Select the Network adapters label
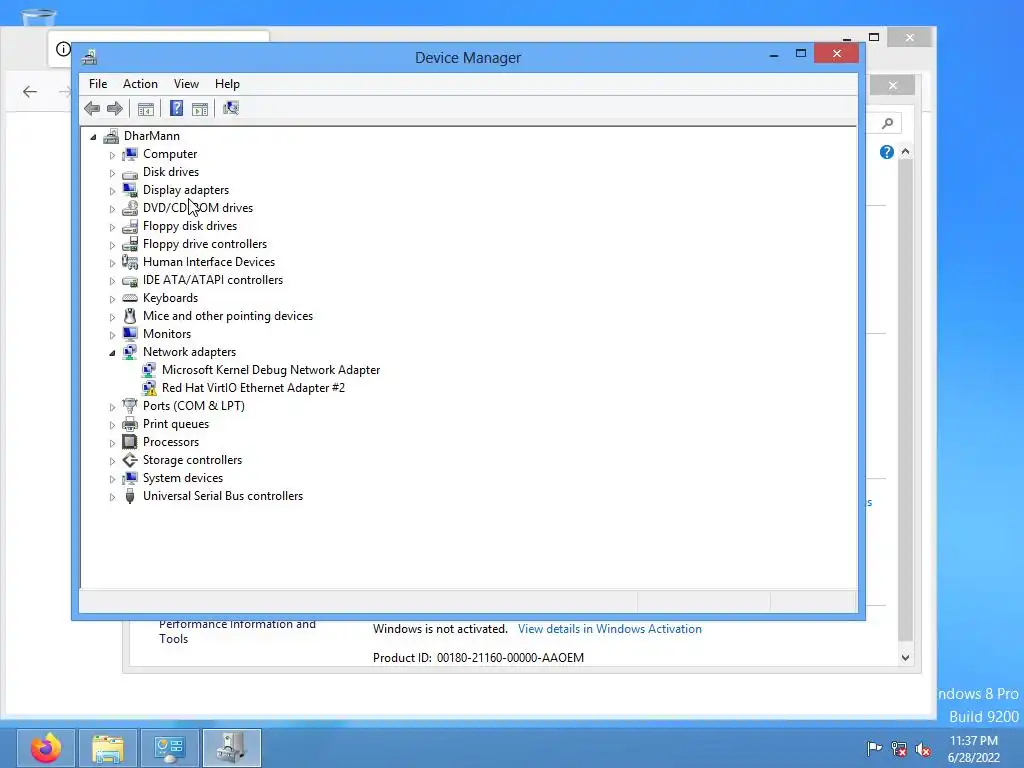 189,352
